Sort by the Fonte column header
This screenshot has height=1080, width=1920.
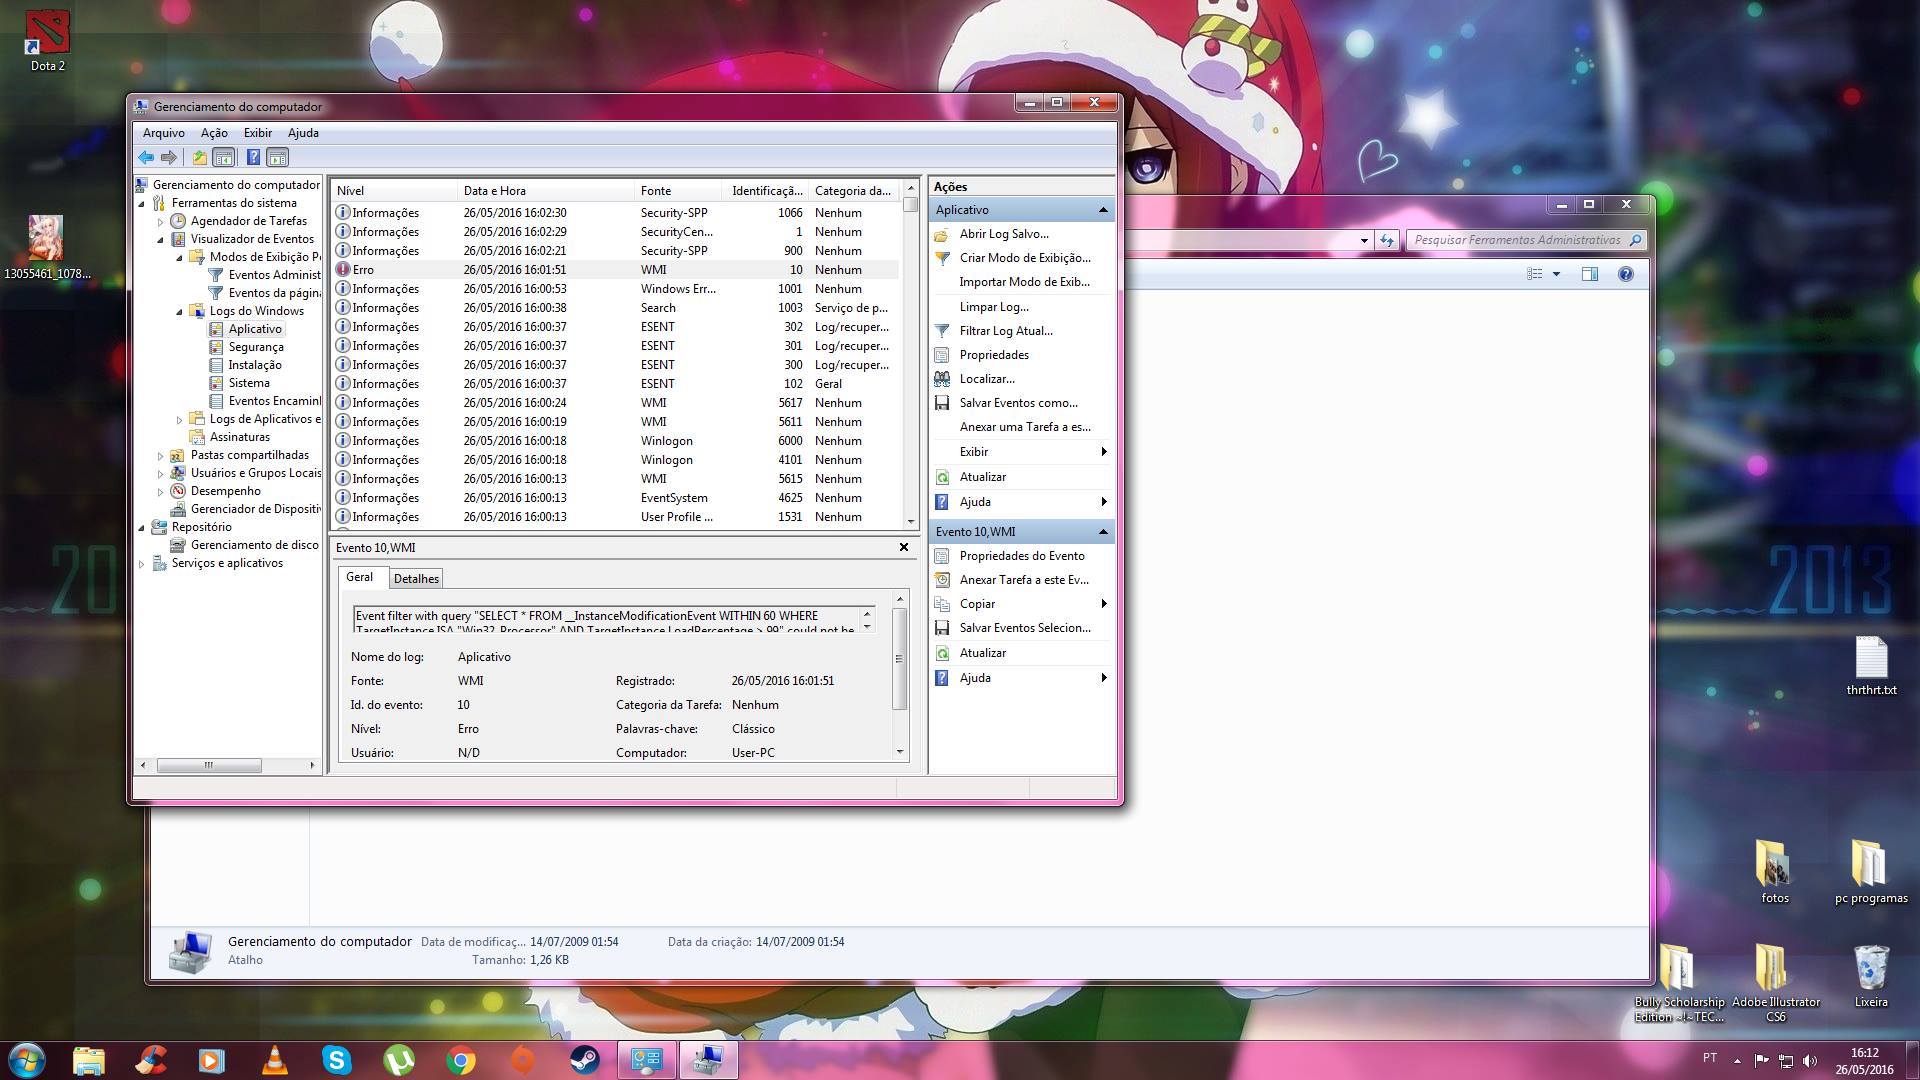coord(679,191)
